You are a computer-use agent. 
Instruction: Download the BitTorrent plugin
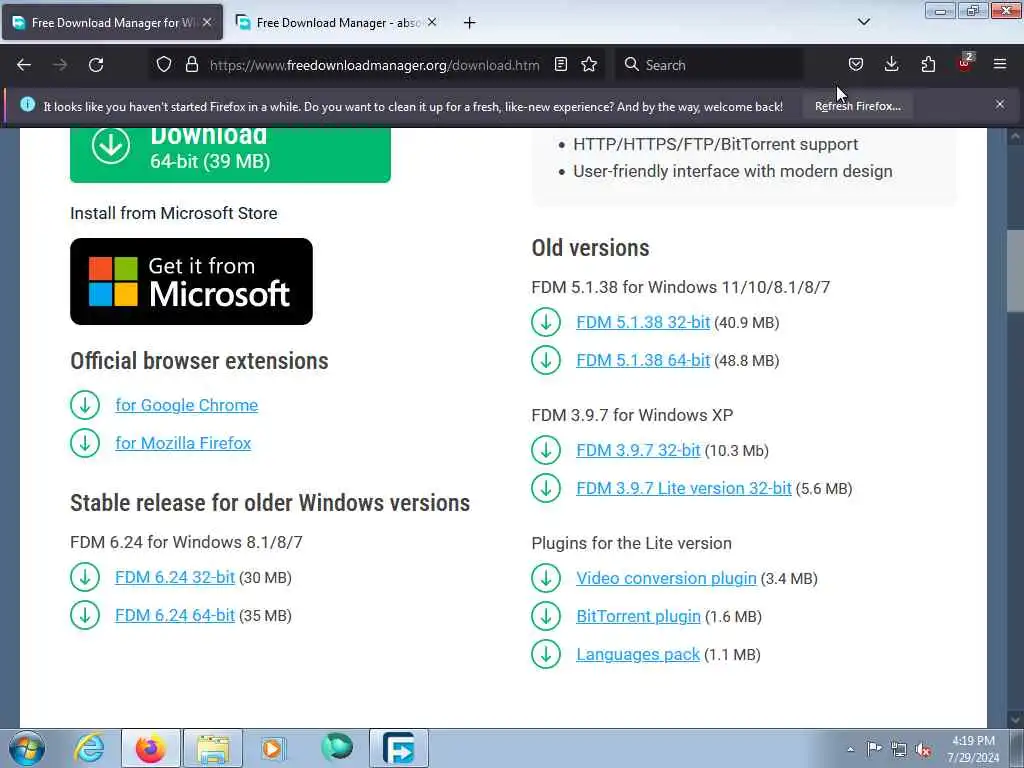(x=638, y=616)
